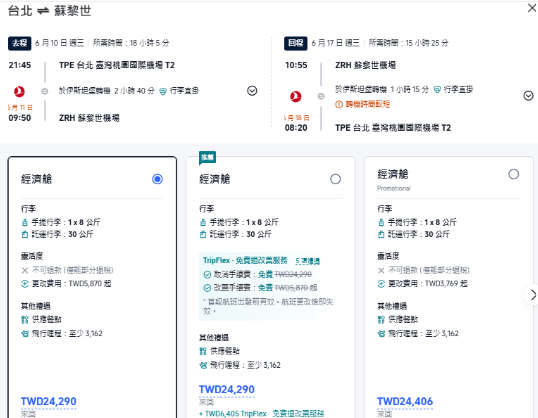This screenshot has height=418, width=538.
Task: Click the mileage icon in first fare card
Action: click(x=25, y=334)
